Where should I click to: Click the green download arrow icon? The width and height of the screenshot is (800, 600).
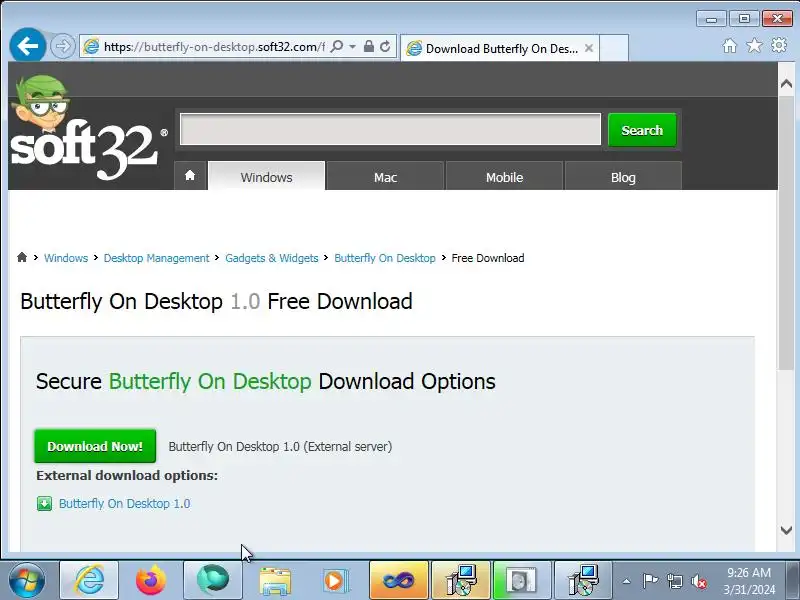coord(44,504)
